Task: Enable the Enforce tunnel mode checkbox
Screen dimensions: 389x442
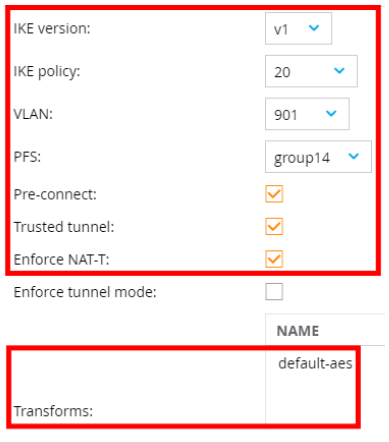Action: [274, 292]
